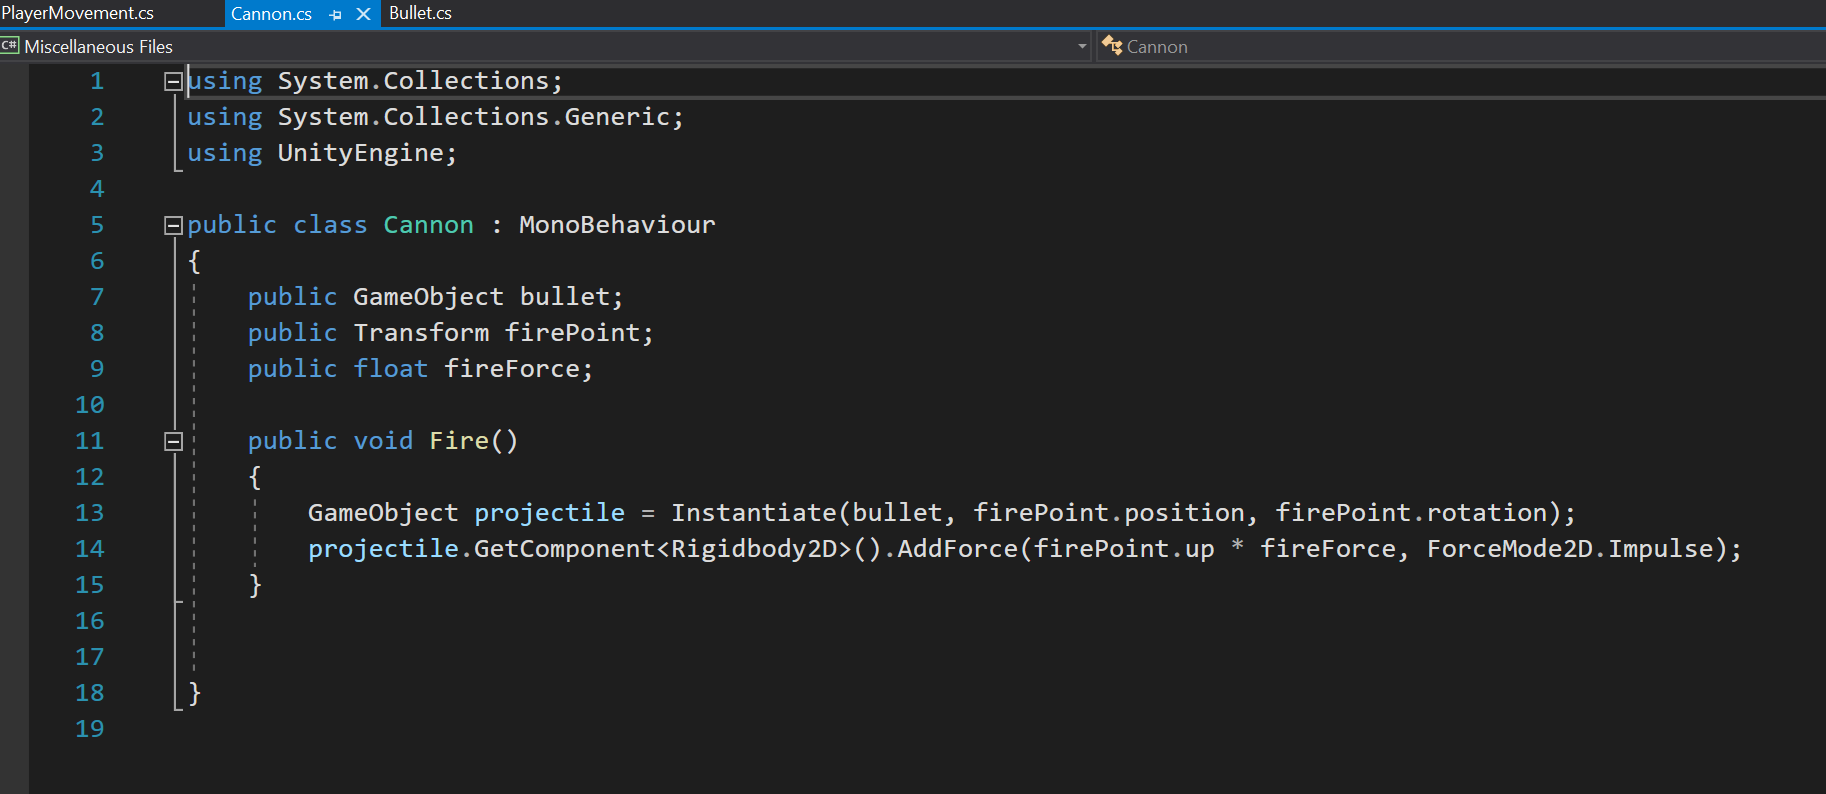Image resolution: width=1826 pixels, height=794 pixels.
Task: Click the closing brace on line 18
Action: coord(195,693)
